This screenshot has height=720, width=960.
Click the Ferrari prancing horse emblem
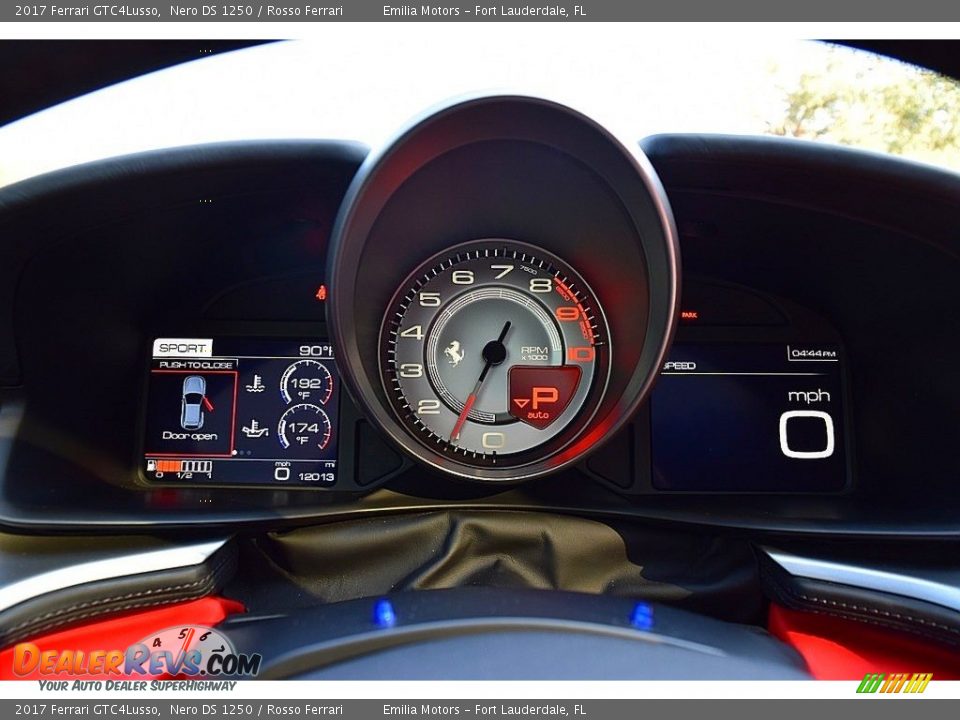pos(454,353)
